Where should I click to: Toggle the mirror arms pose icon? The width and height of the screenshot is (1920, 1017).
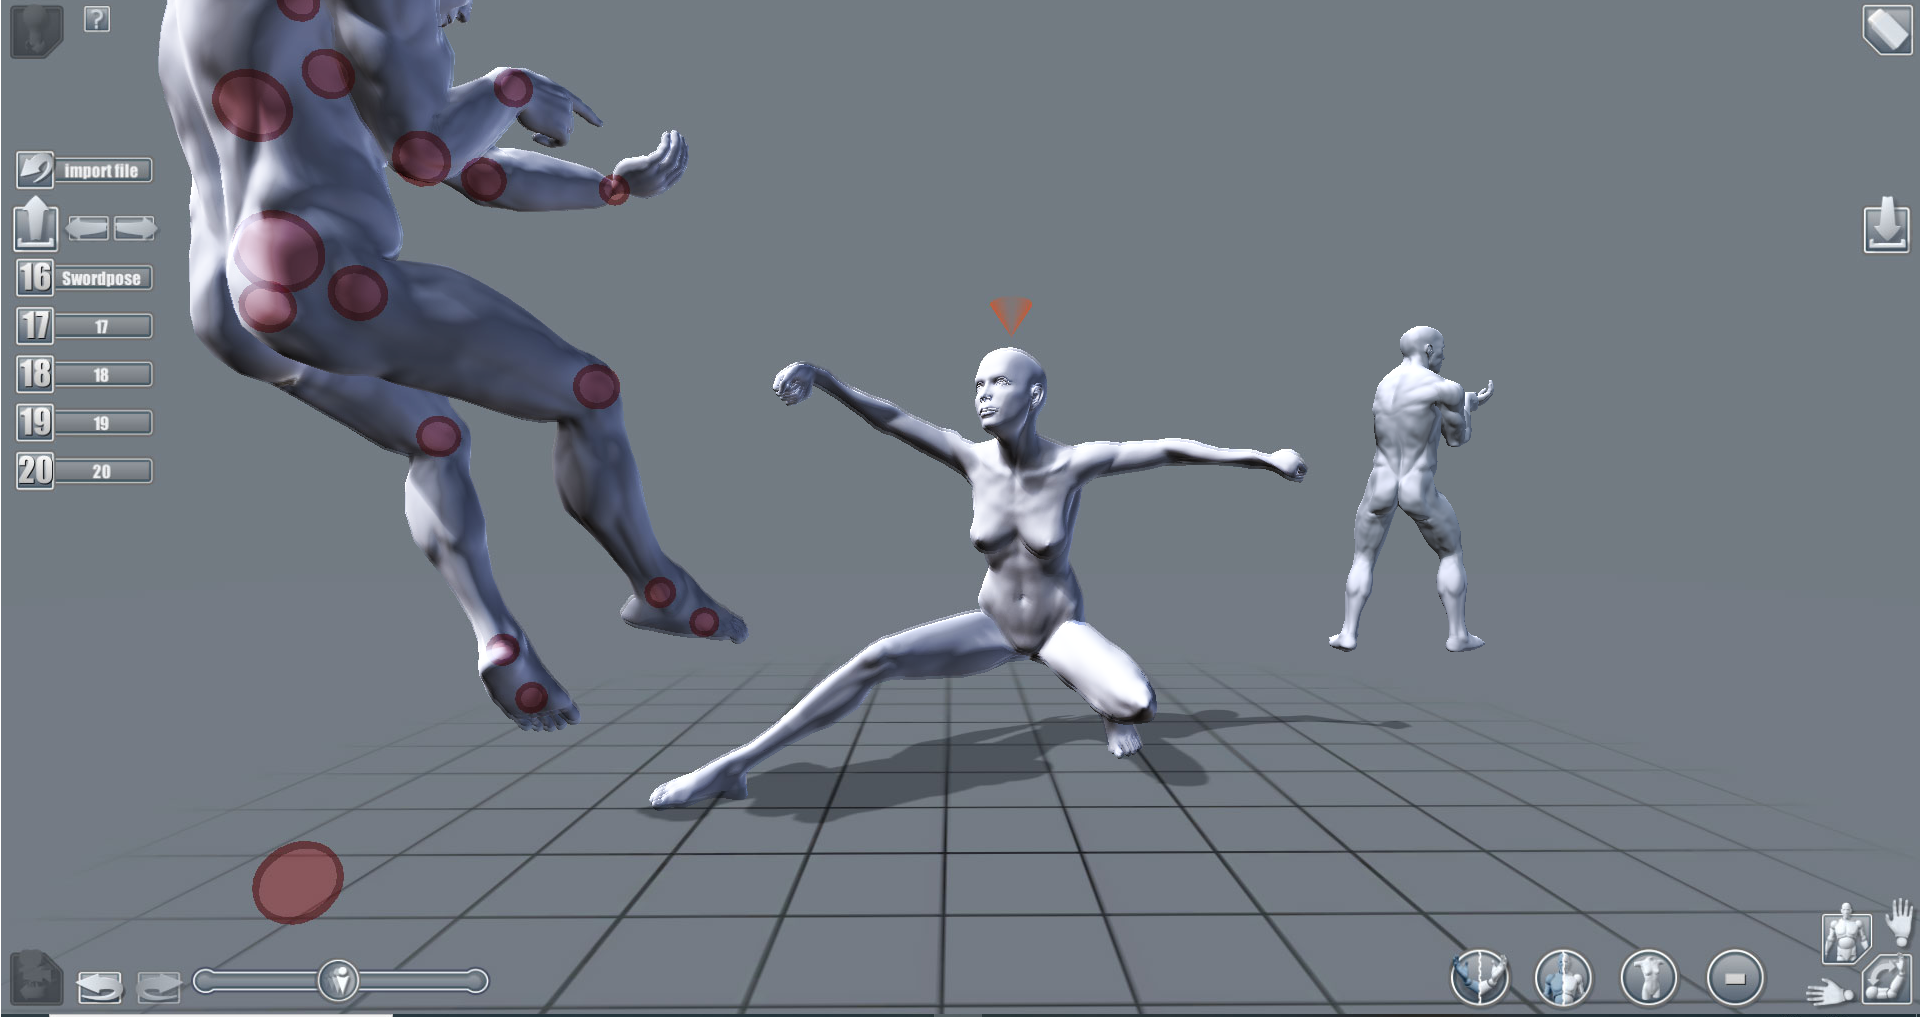coord(1479,977)
